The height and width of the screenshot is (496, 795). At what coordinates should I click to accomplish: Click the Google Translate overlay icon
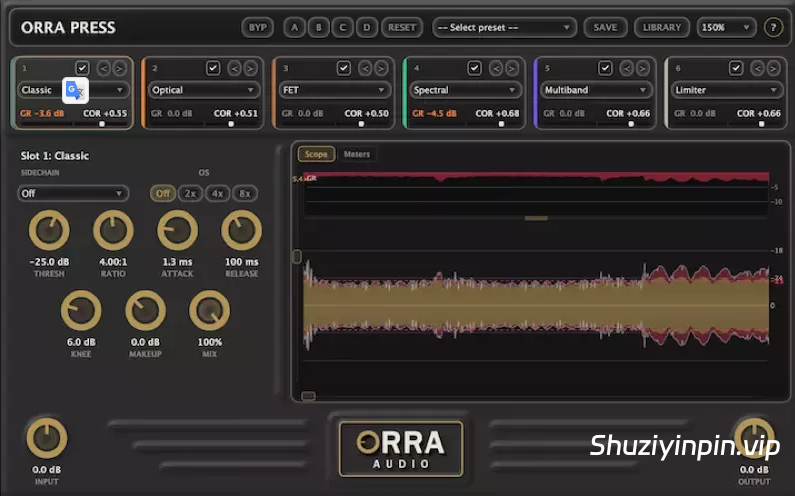75,91
